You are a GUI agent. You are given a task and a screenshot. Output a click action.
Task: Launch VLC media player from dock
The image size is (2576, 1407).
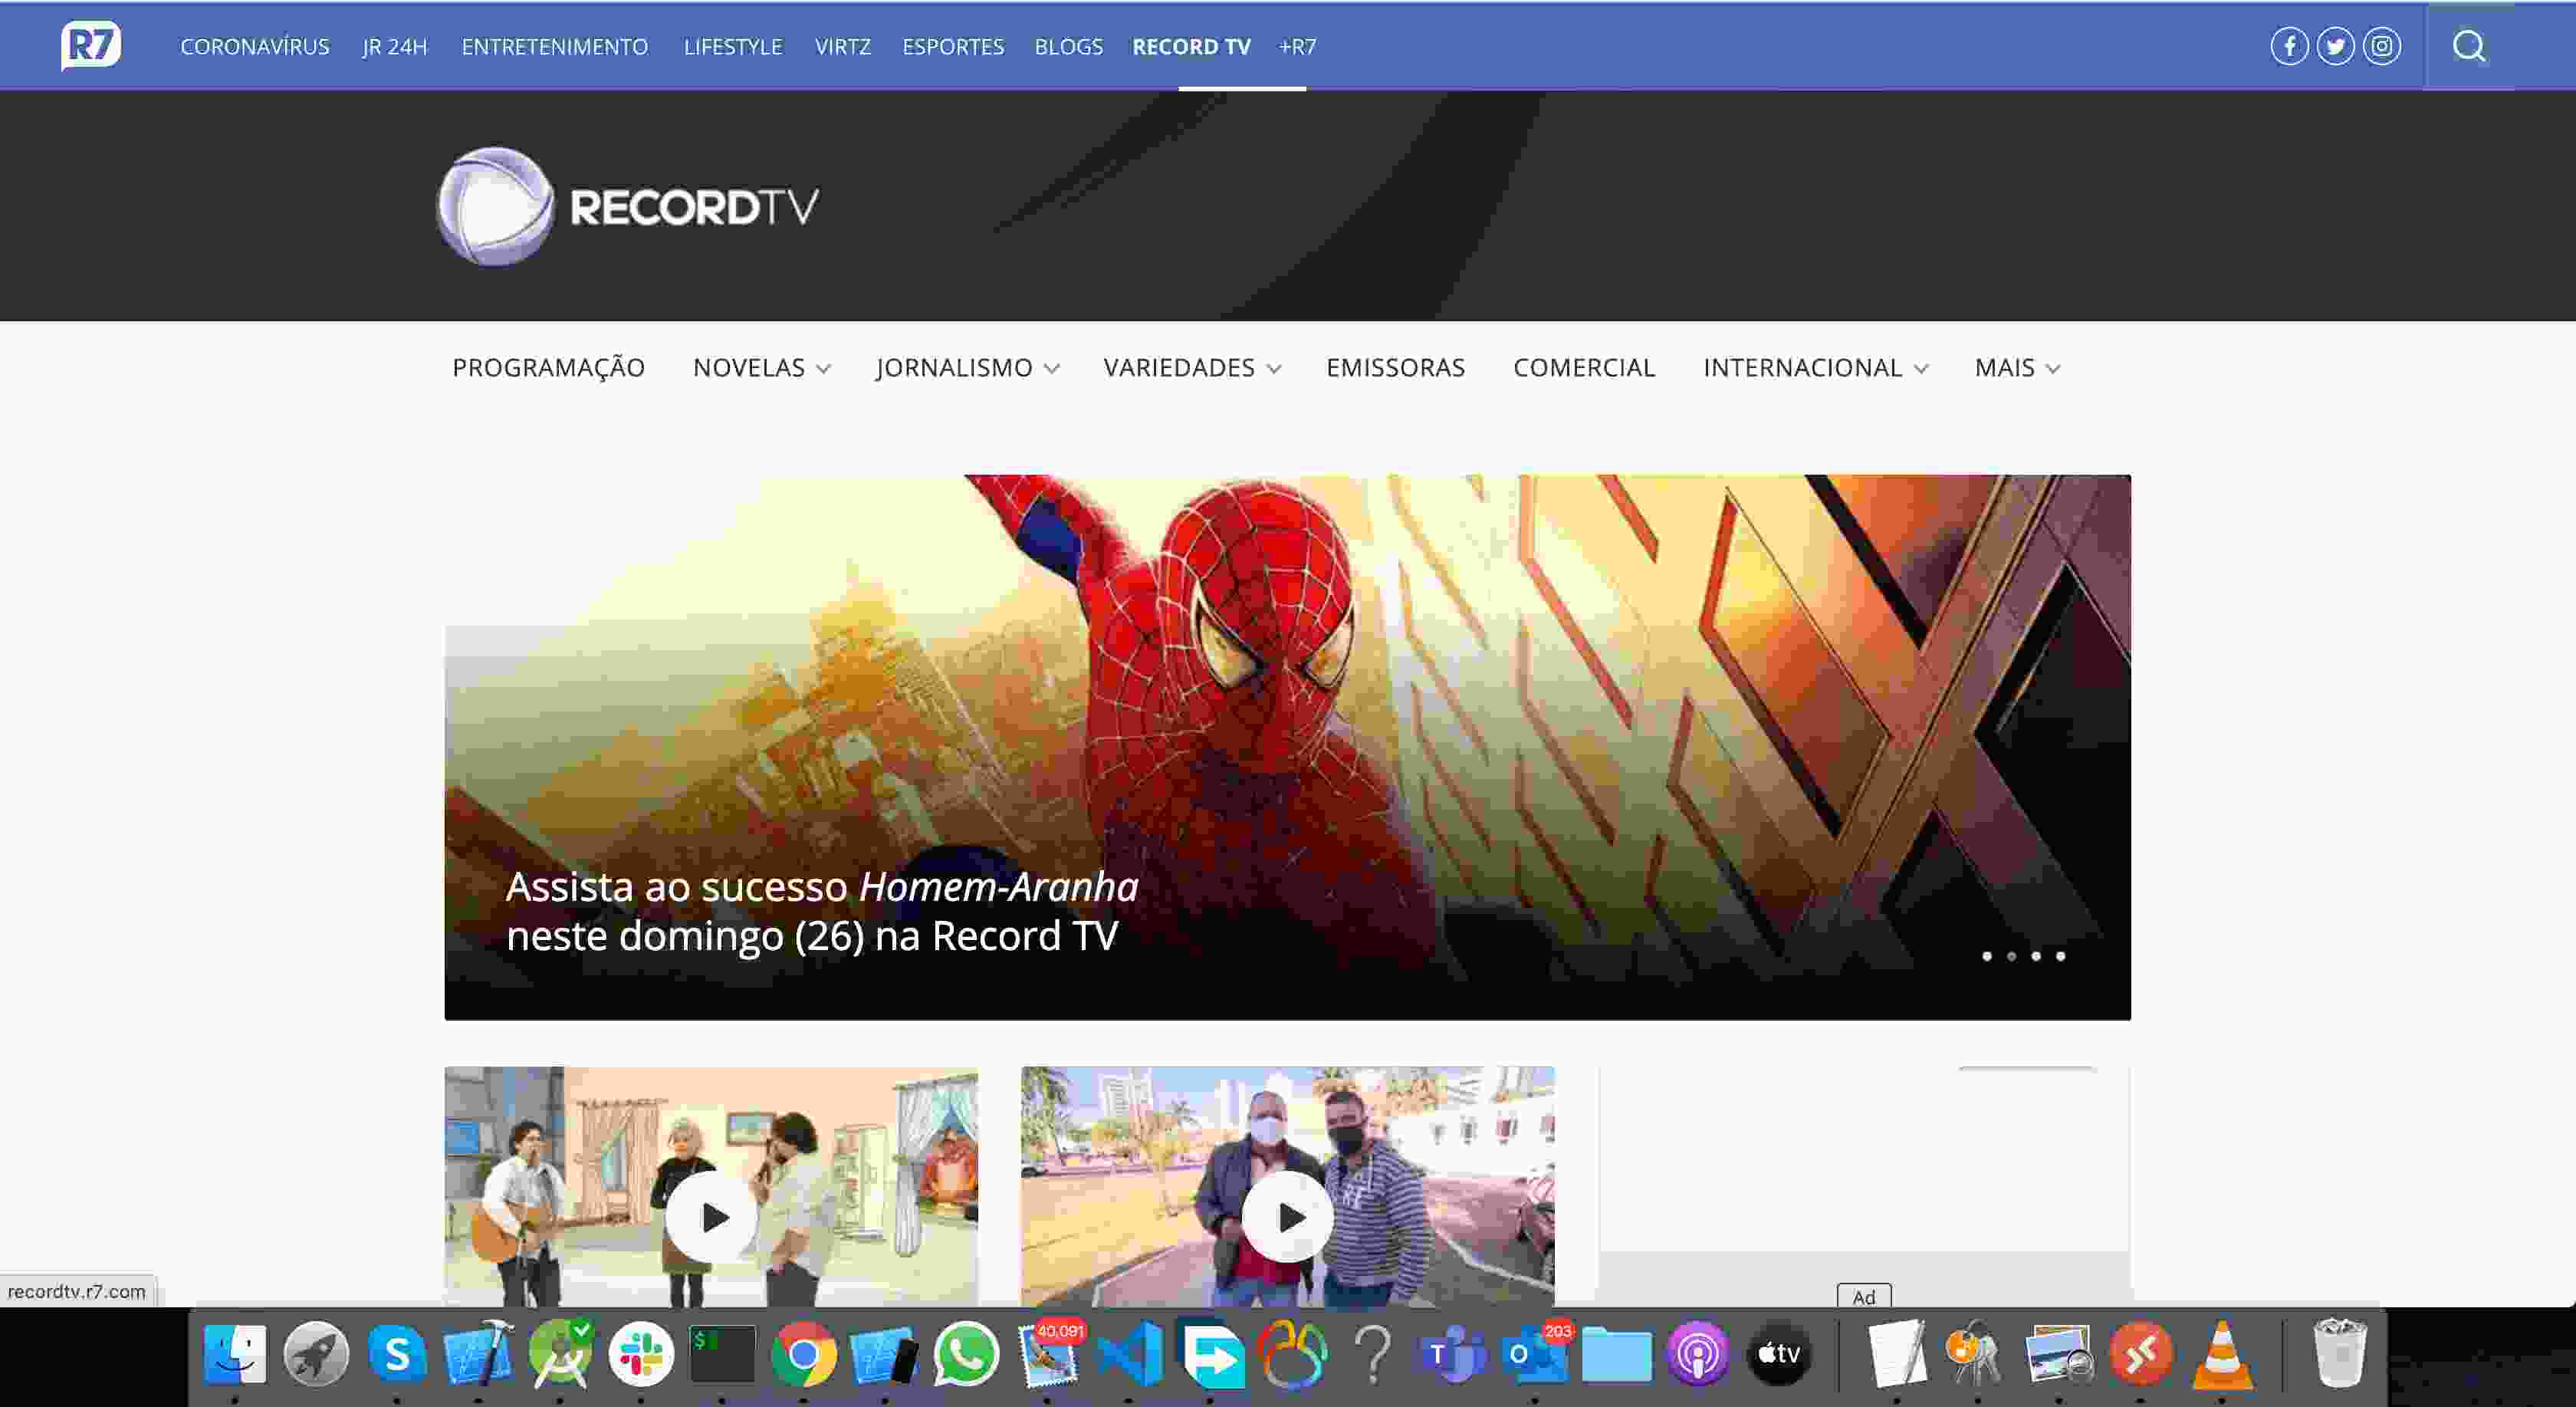tap(2222, 1355)
